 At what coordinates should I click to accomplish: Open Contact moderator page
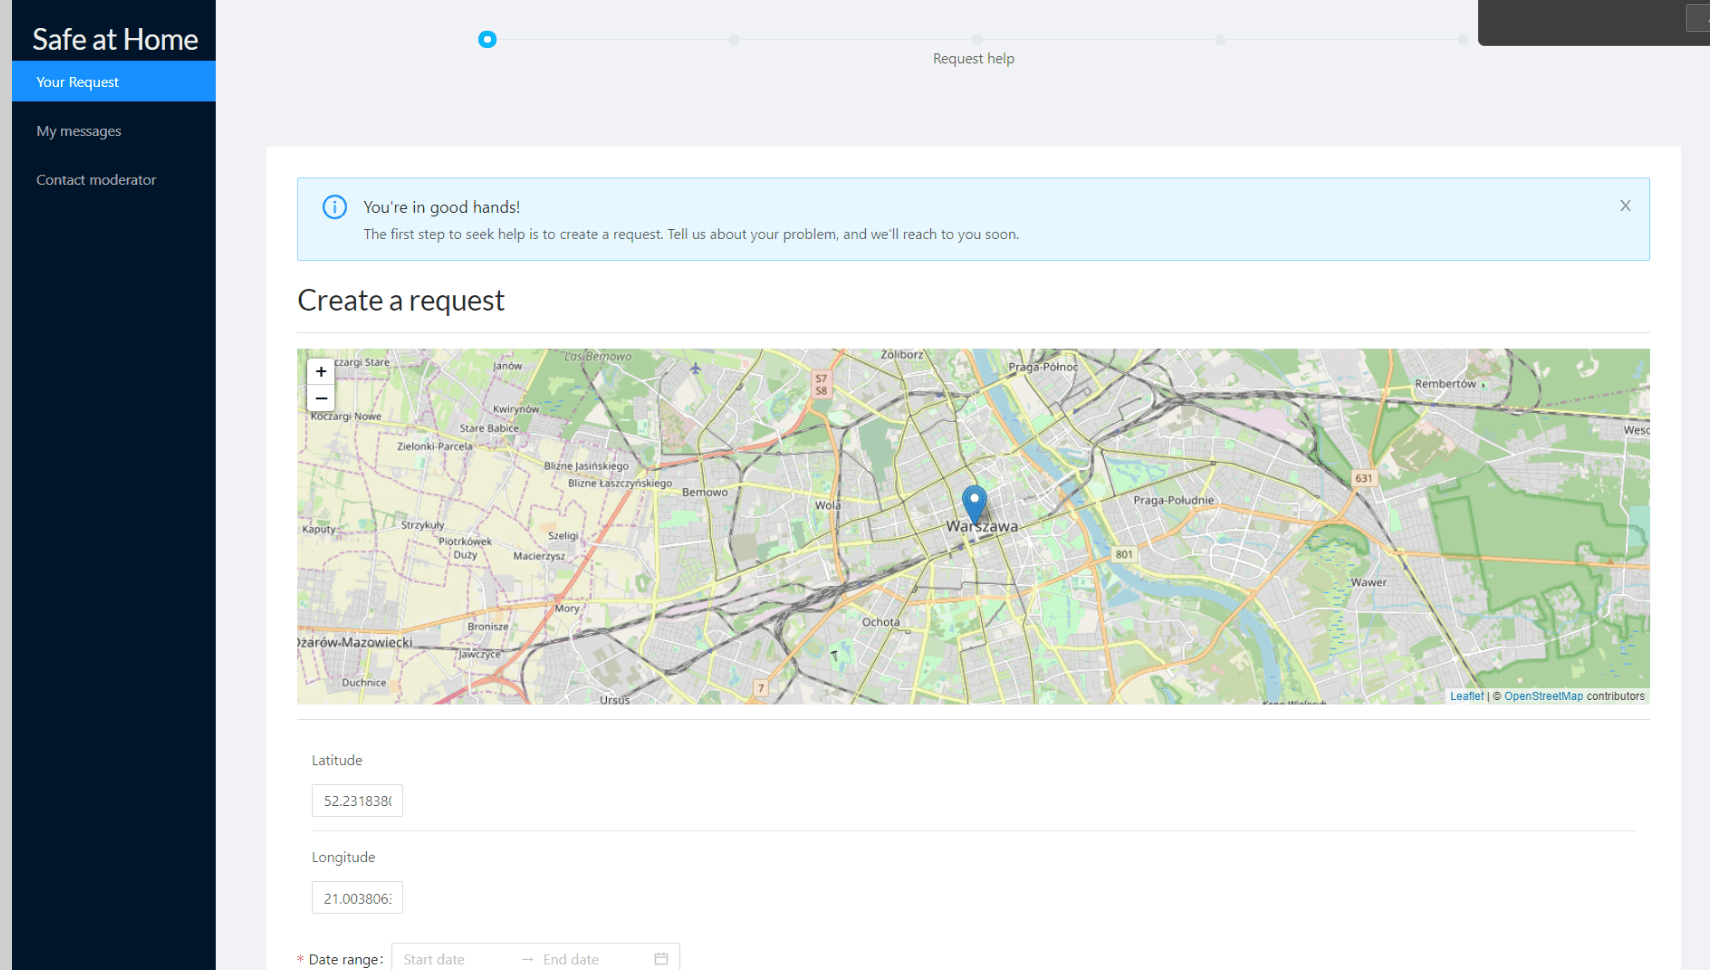[96, 180]
